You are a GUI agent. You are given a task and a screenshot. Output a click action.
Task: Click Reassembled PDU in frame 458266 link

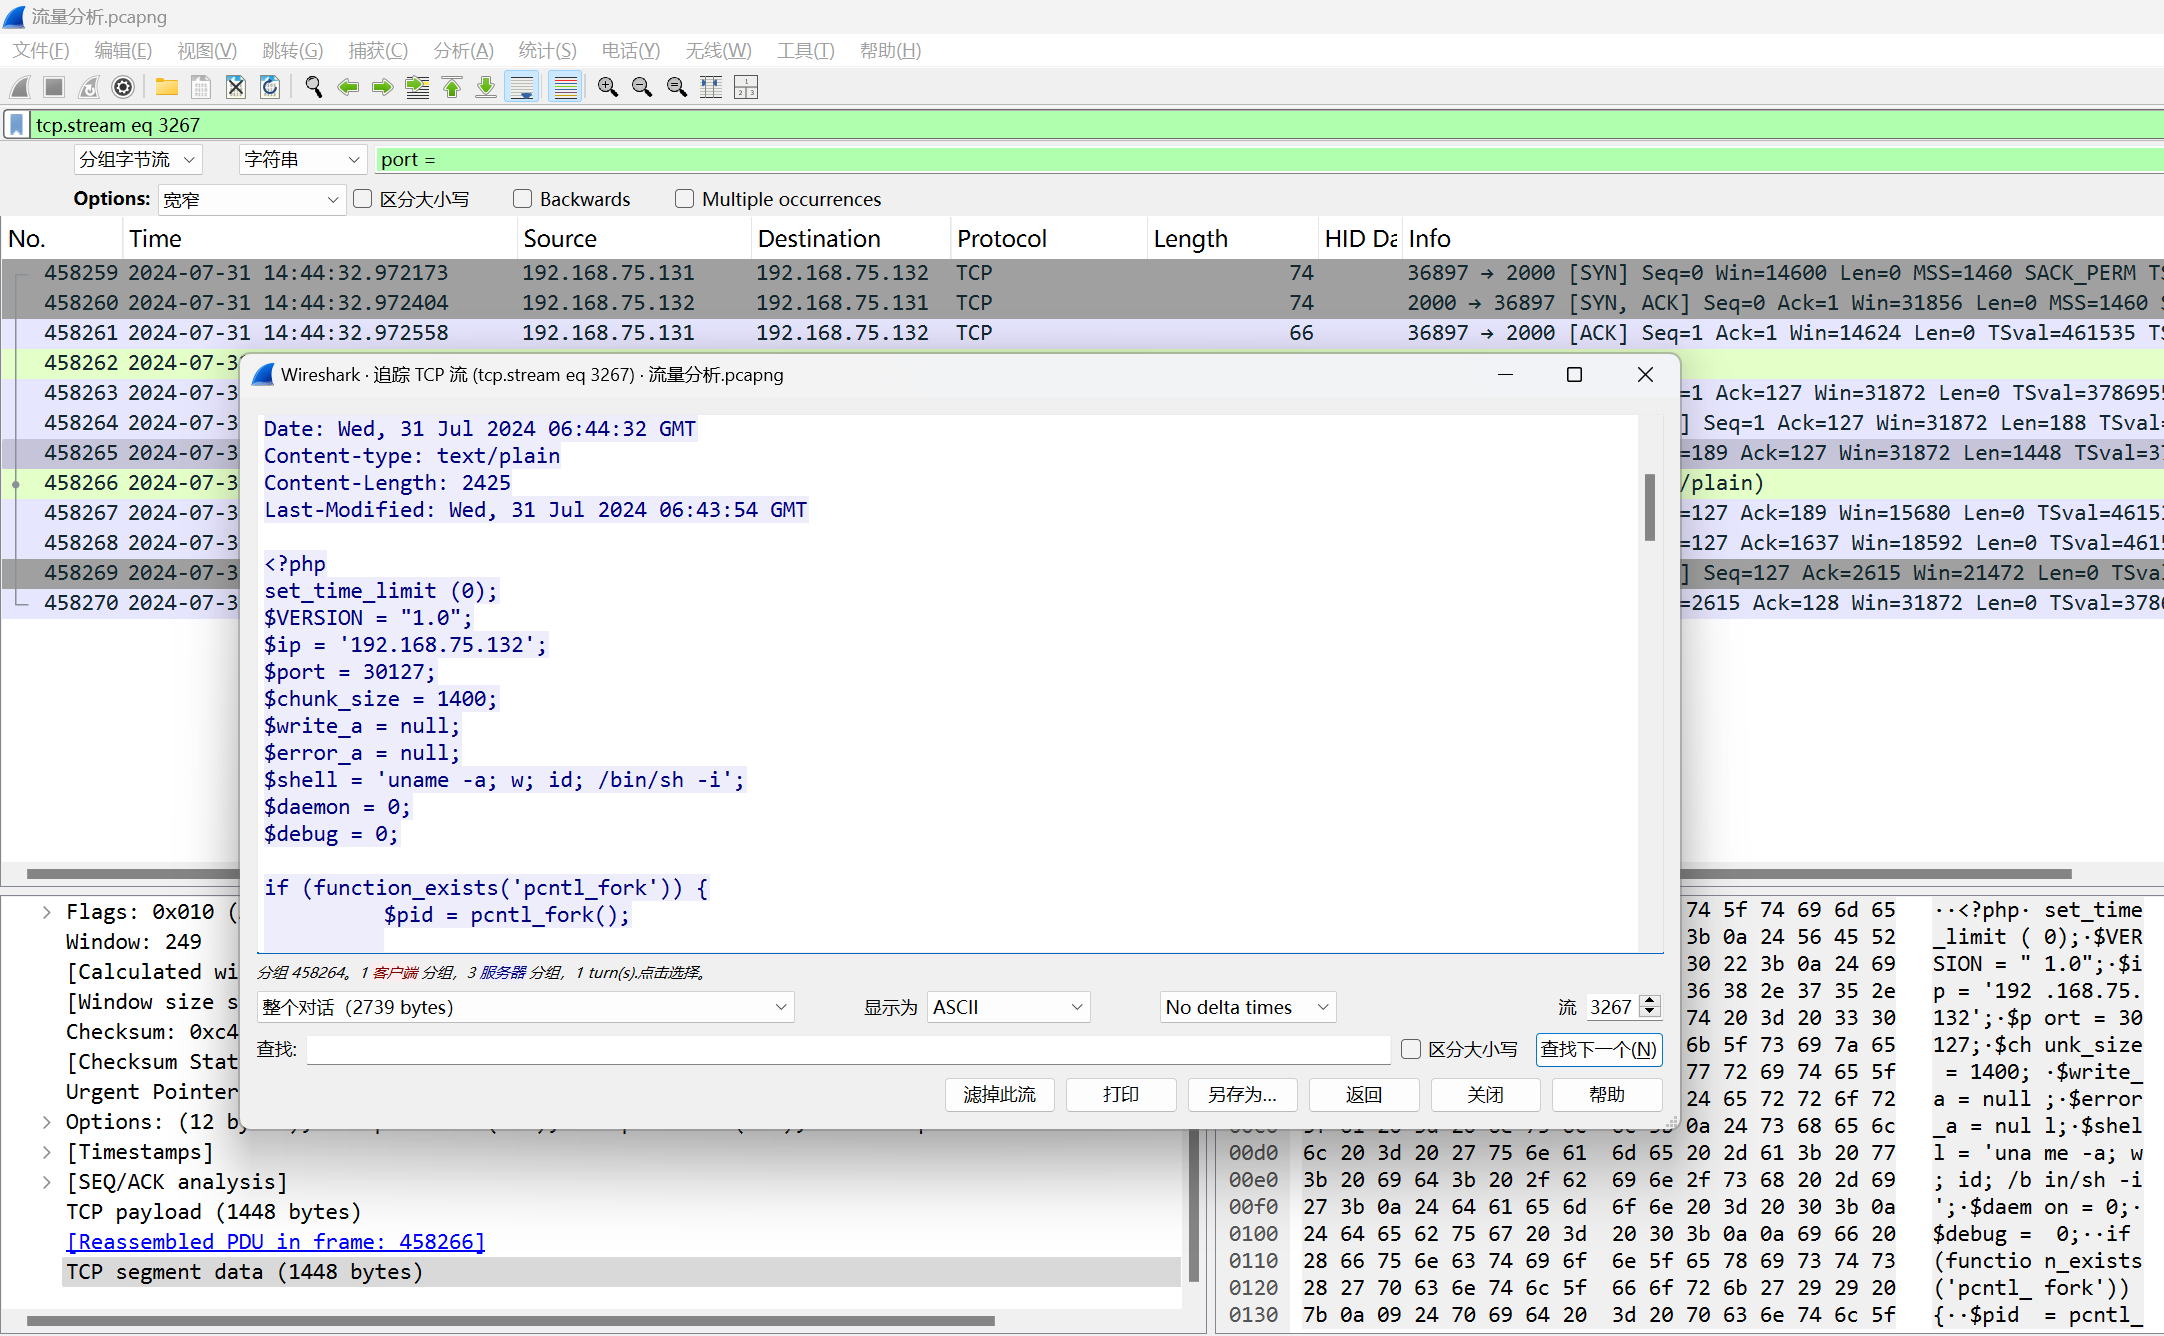click(x=275, y=1242)
